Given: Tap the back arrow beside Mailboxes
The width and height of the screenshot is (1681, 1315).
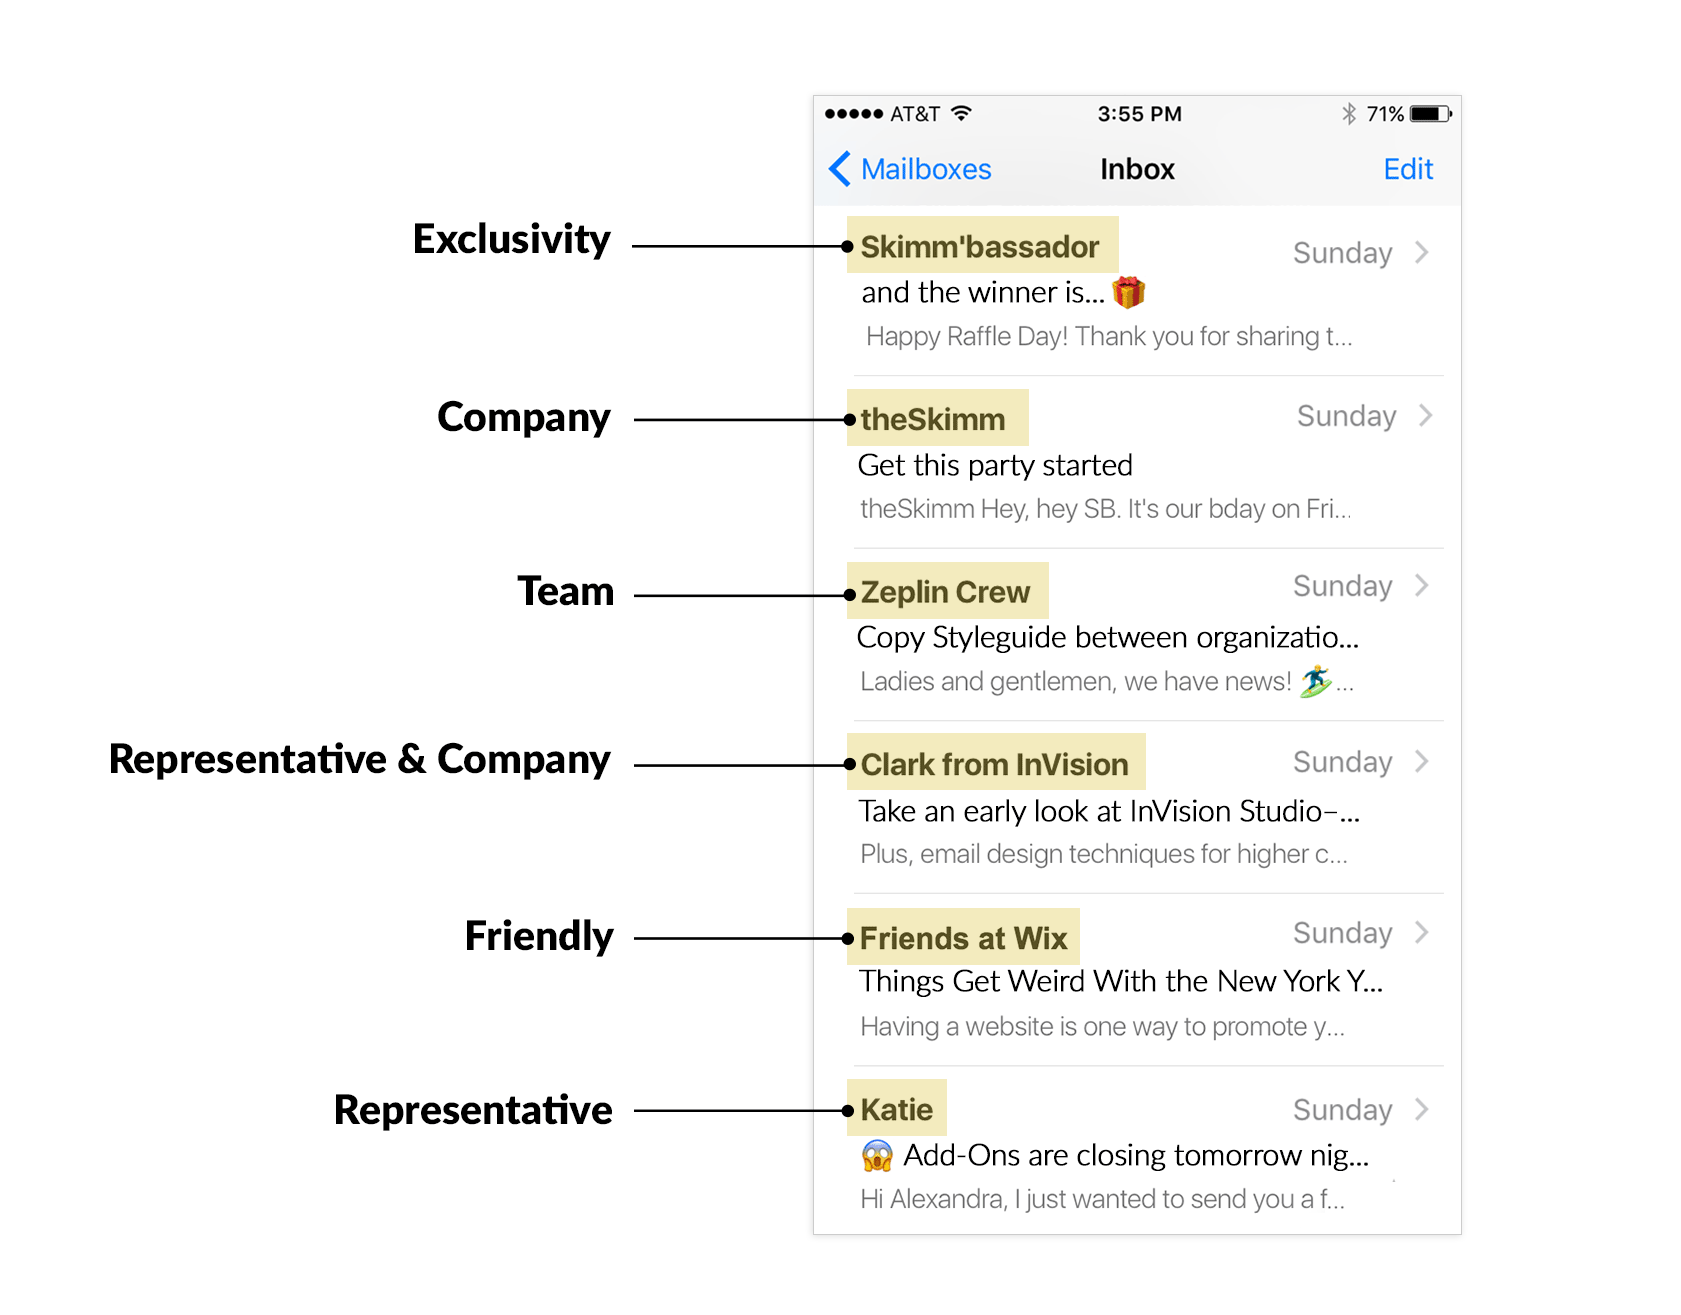Looking at the screenshot, I should point(840,169).
